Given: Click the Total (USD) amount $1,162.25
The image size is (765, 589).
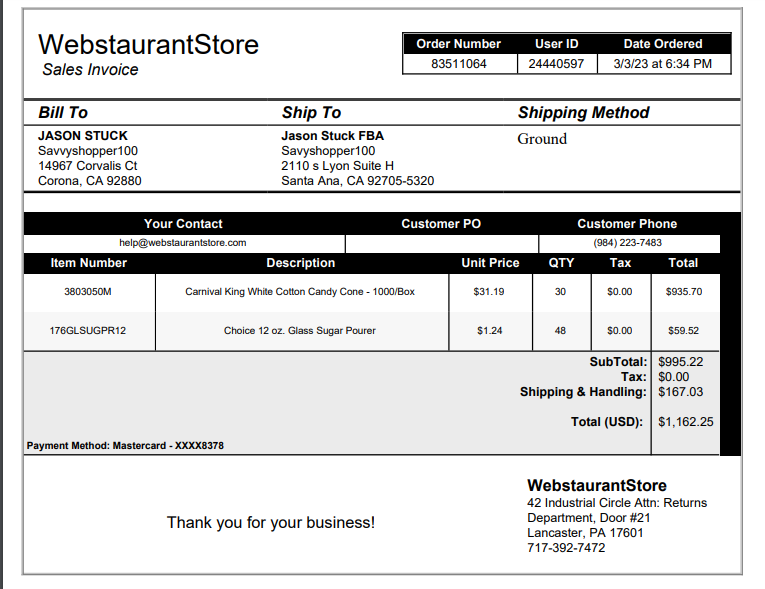Looking at the screenshot, I should 685,422.
